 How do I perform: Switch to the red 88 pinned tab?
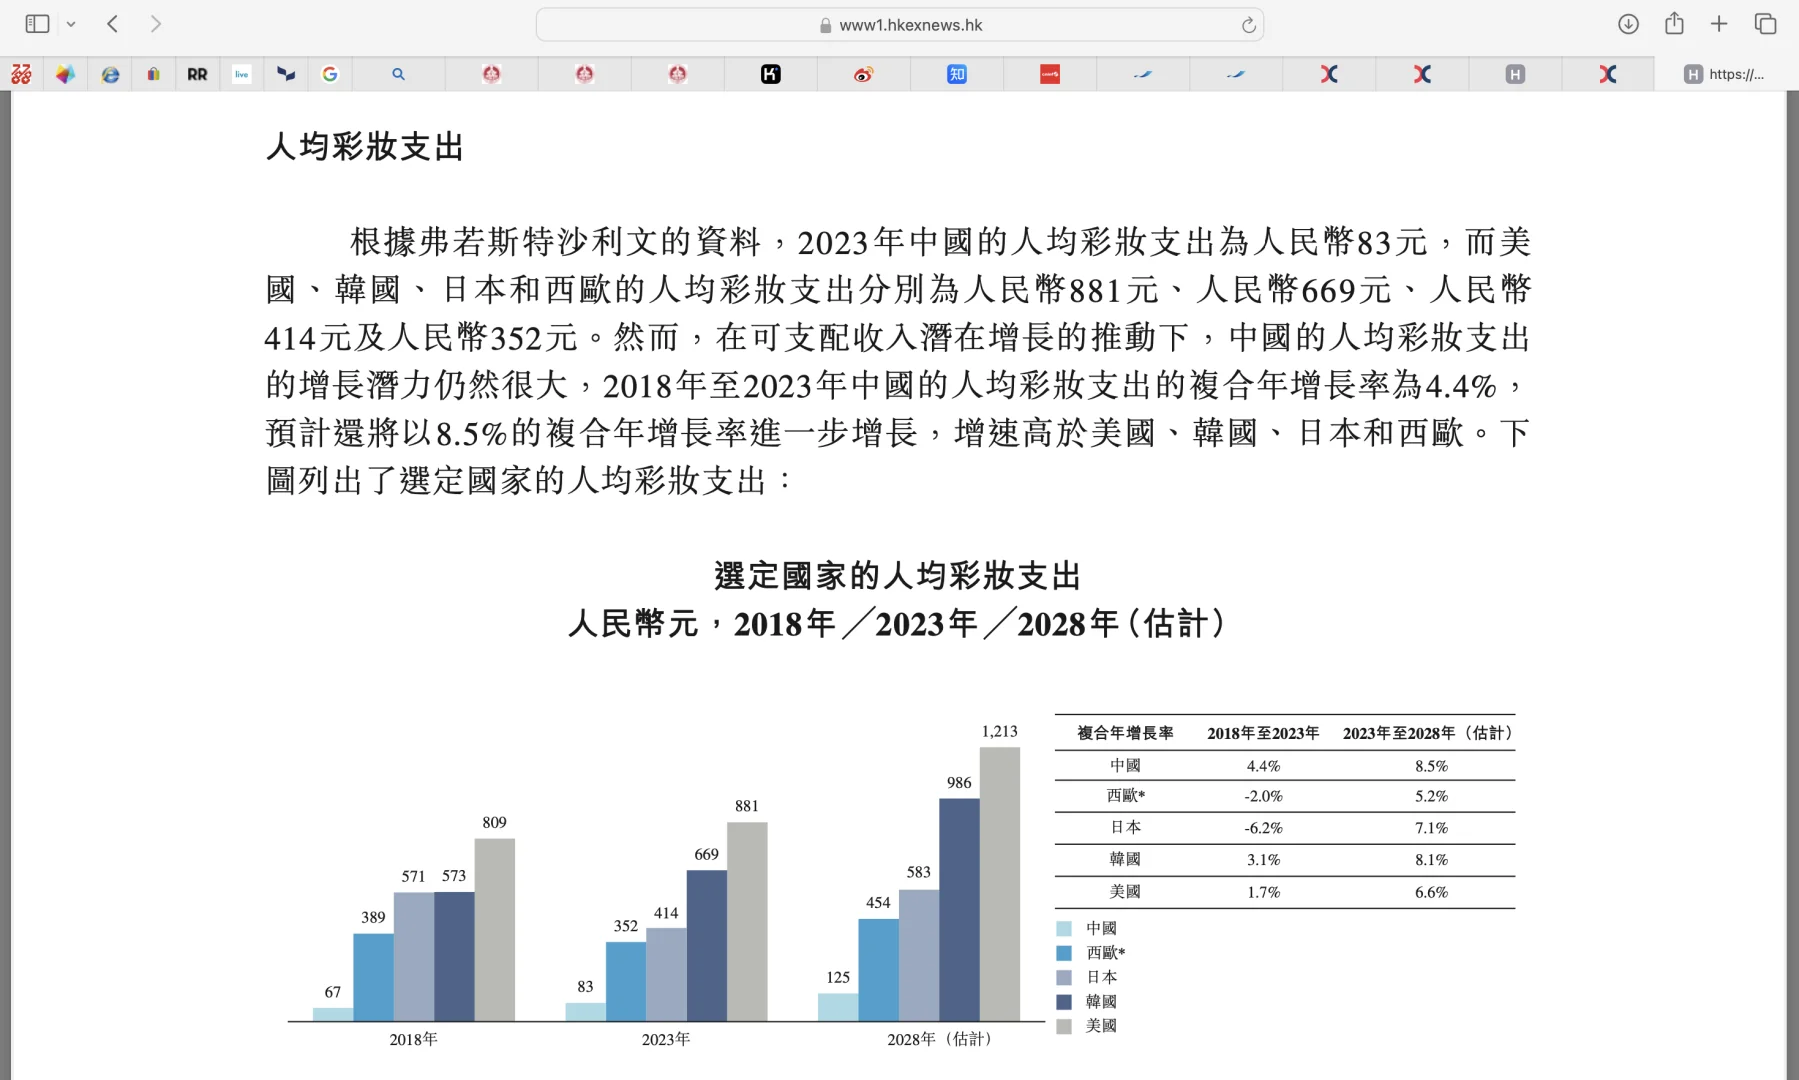[x=21, y=74]
